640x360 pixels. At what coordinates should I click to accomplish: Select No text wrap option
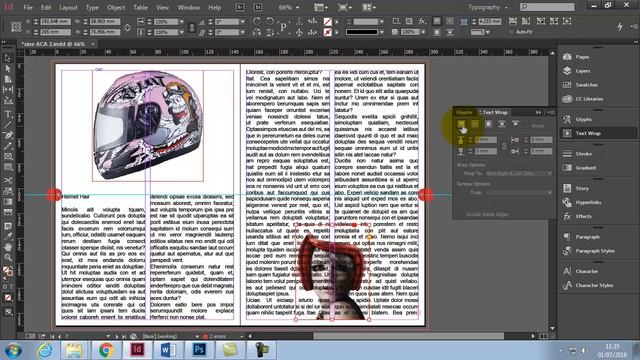pos(461,124)
